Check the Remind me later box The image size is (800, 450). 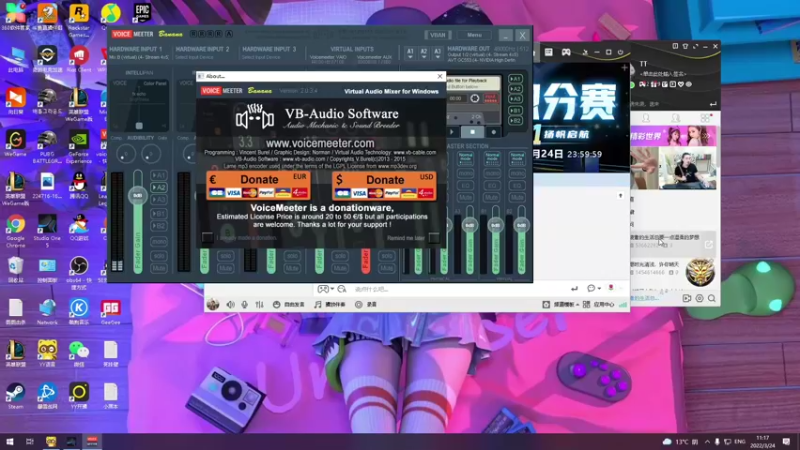click(434, 238)
